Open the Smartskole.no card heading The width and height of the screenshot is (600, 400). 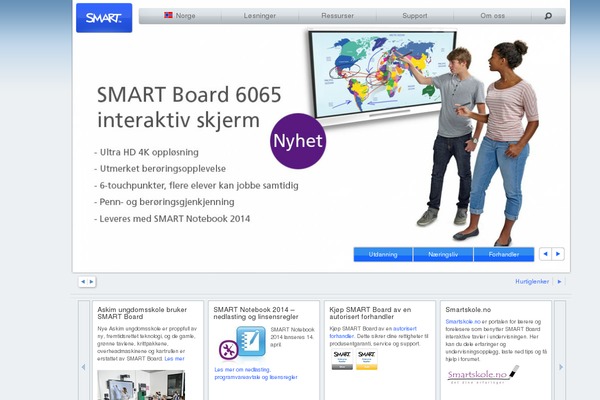(x=468, y=310)
